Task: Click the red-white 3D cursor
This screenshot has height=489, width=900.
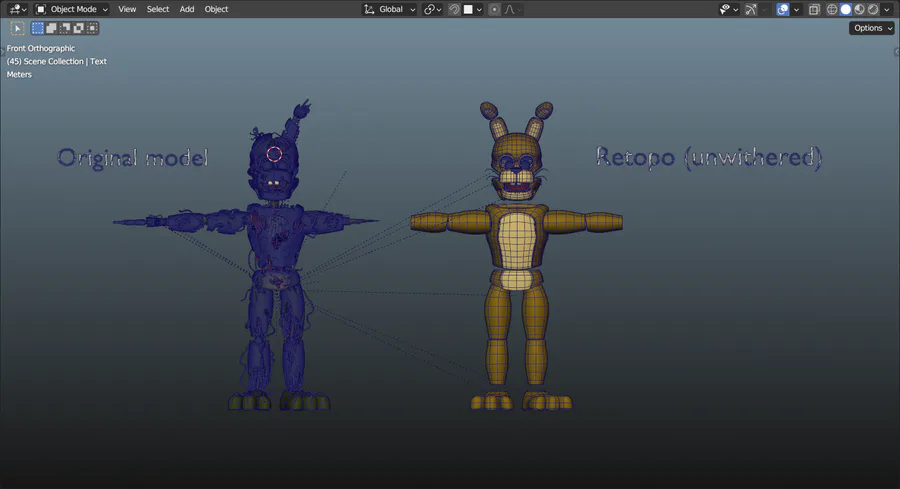Action: pos(274,154)
